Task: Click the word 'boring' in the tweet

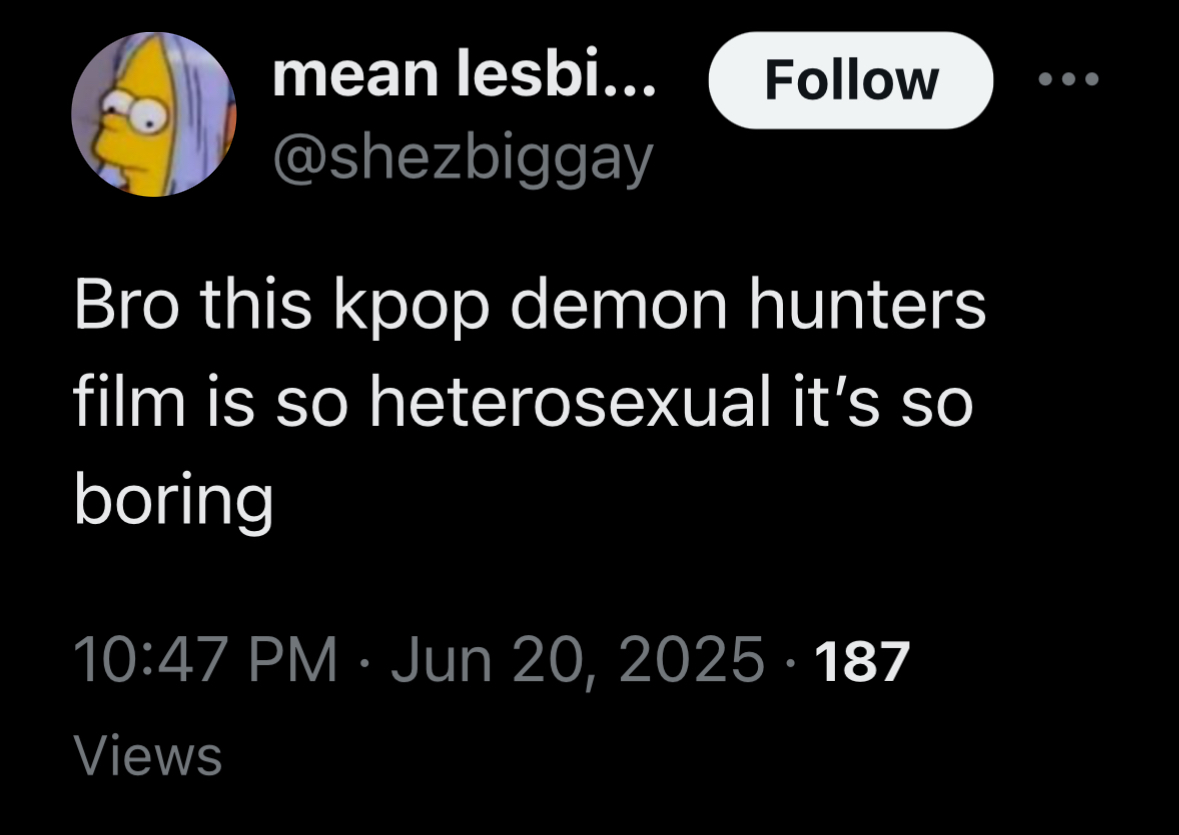Action: point(174,501)
